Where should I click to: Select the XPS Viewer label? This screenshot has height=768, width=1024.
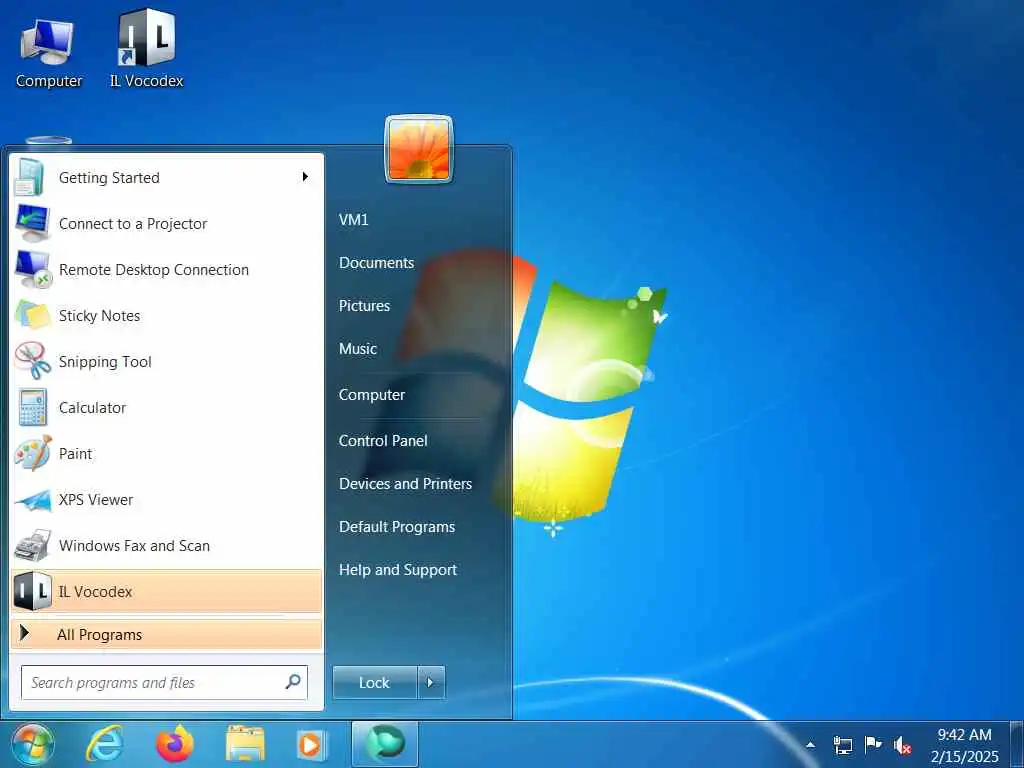click(x=95, y=500)
